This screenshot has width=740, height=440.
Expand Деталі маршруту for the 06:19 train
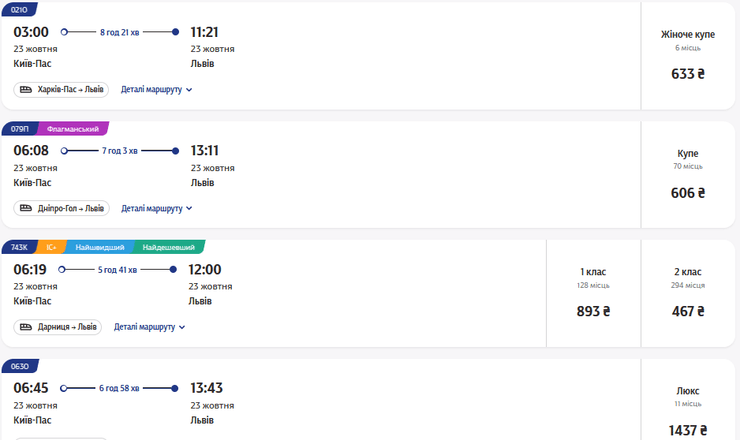149,327
